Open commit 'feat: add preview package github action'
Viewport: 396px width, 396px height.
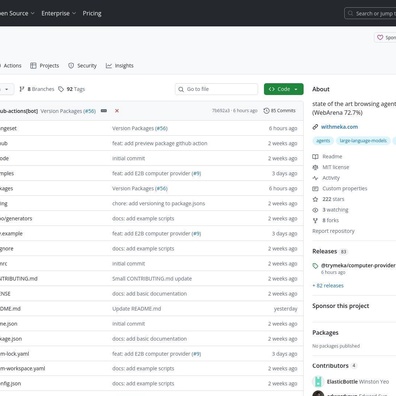click(160, 143)
